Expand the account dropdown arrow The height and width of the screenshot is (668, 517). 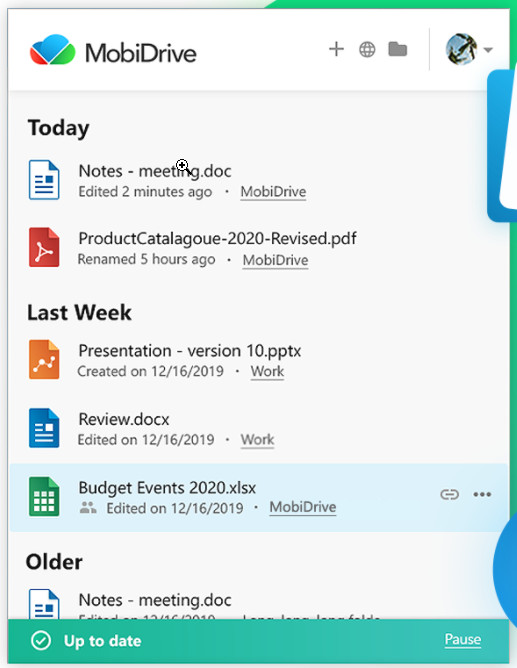[x=488, y=50]
